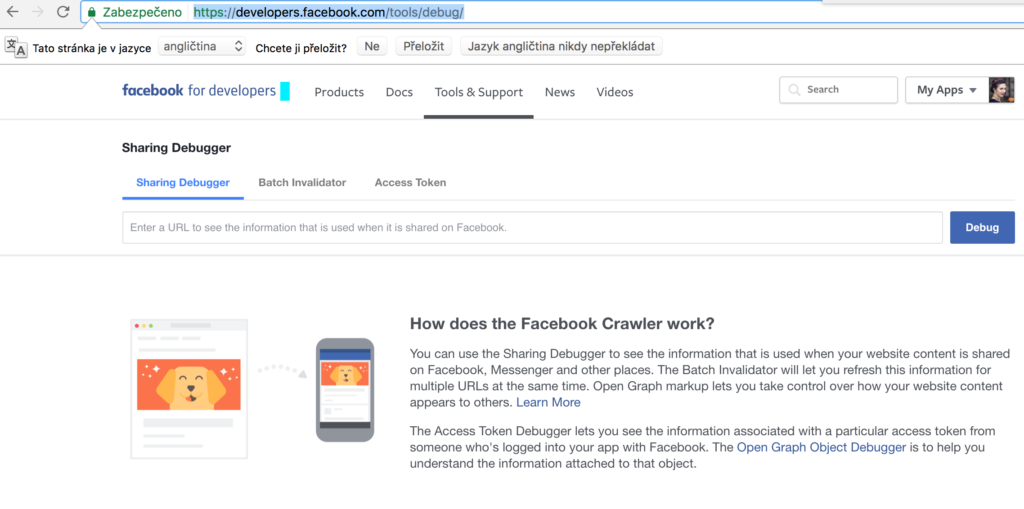Click the Přeložit translate button
The image size is (1024, 509).
click(x=424, y=47)
